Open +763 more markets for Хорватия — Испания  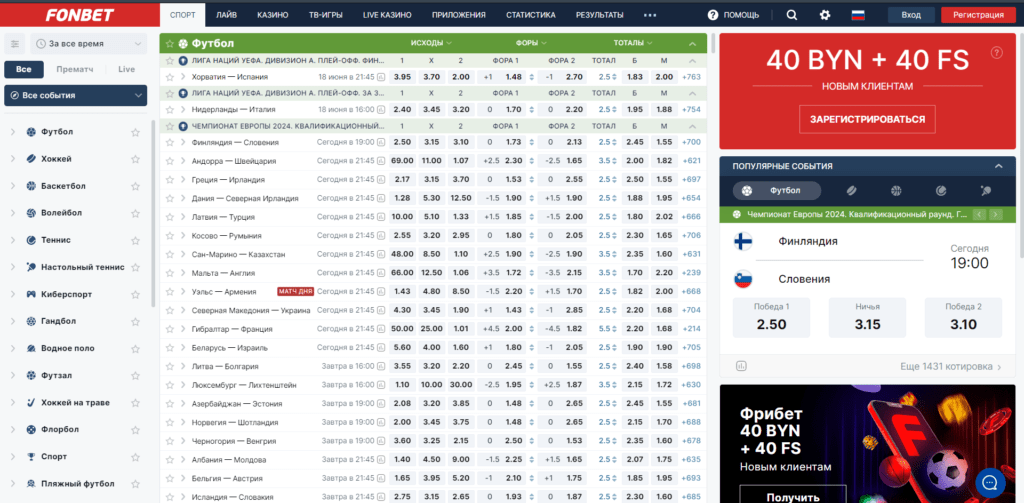click(691, 76)
